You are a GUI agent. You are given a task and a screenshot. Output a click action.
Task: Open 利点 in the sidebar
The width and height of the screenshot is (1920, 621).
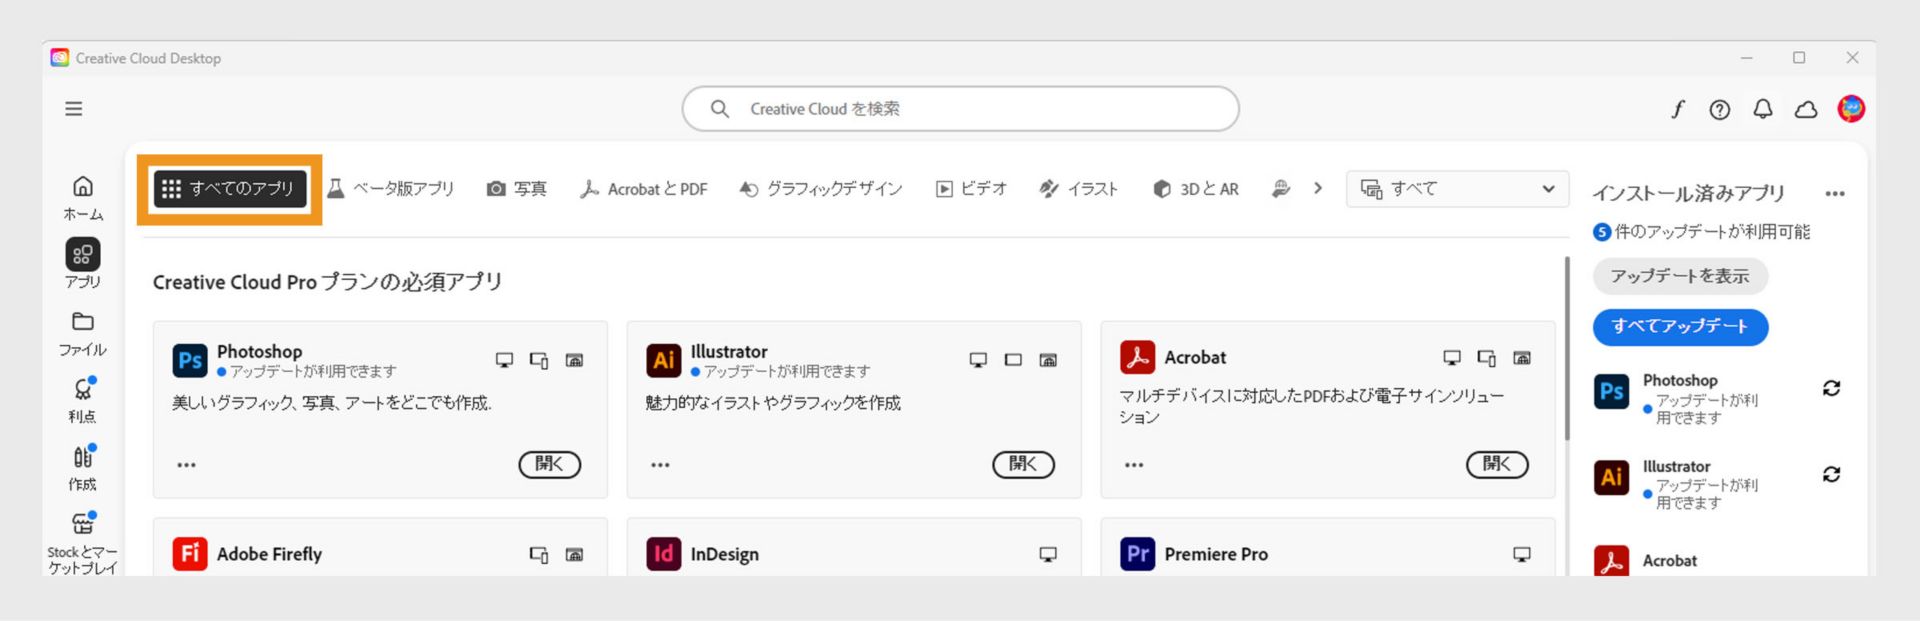[83, 400]
